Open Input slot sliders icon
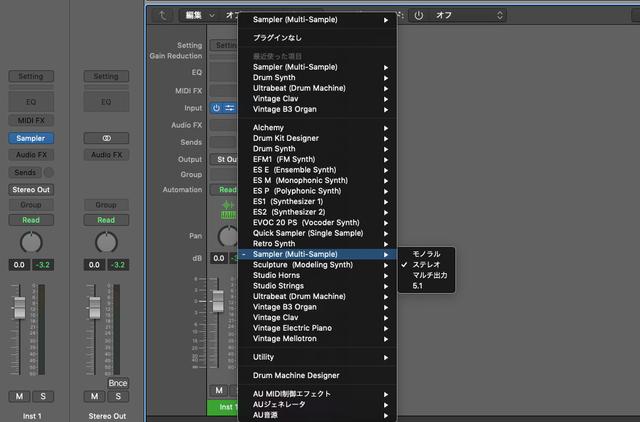 (x=230, y=108)
